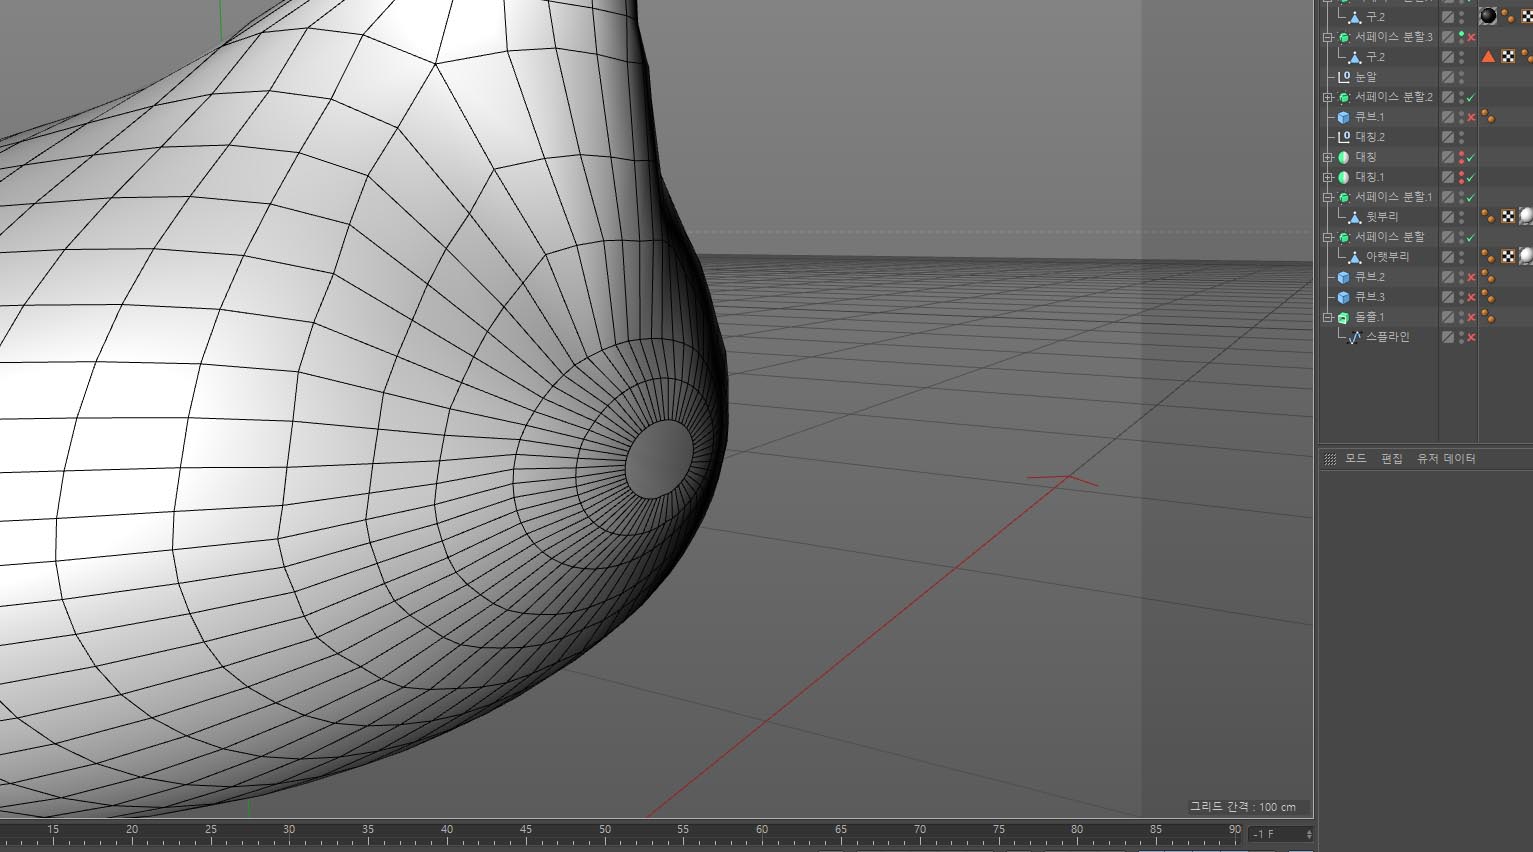
Task: Select the 눈알 object name
Action: pos(1366,77)
